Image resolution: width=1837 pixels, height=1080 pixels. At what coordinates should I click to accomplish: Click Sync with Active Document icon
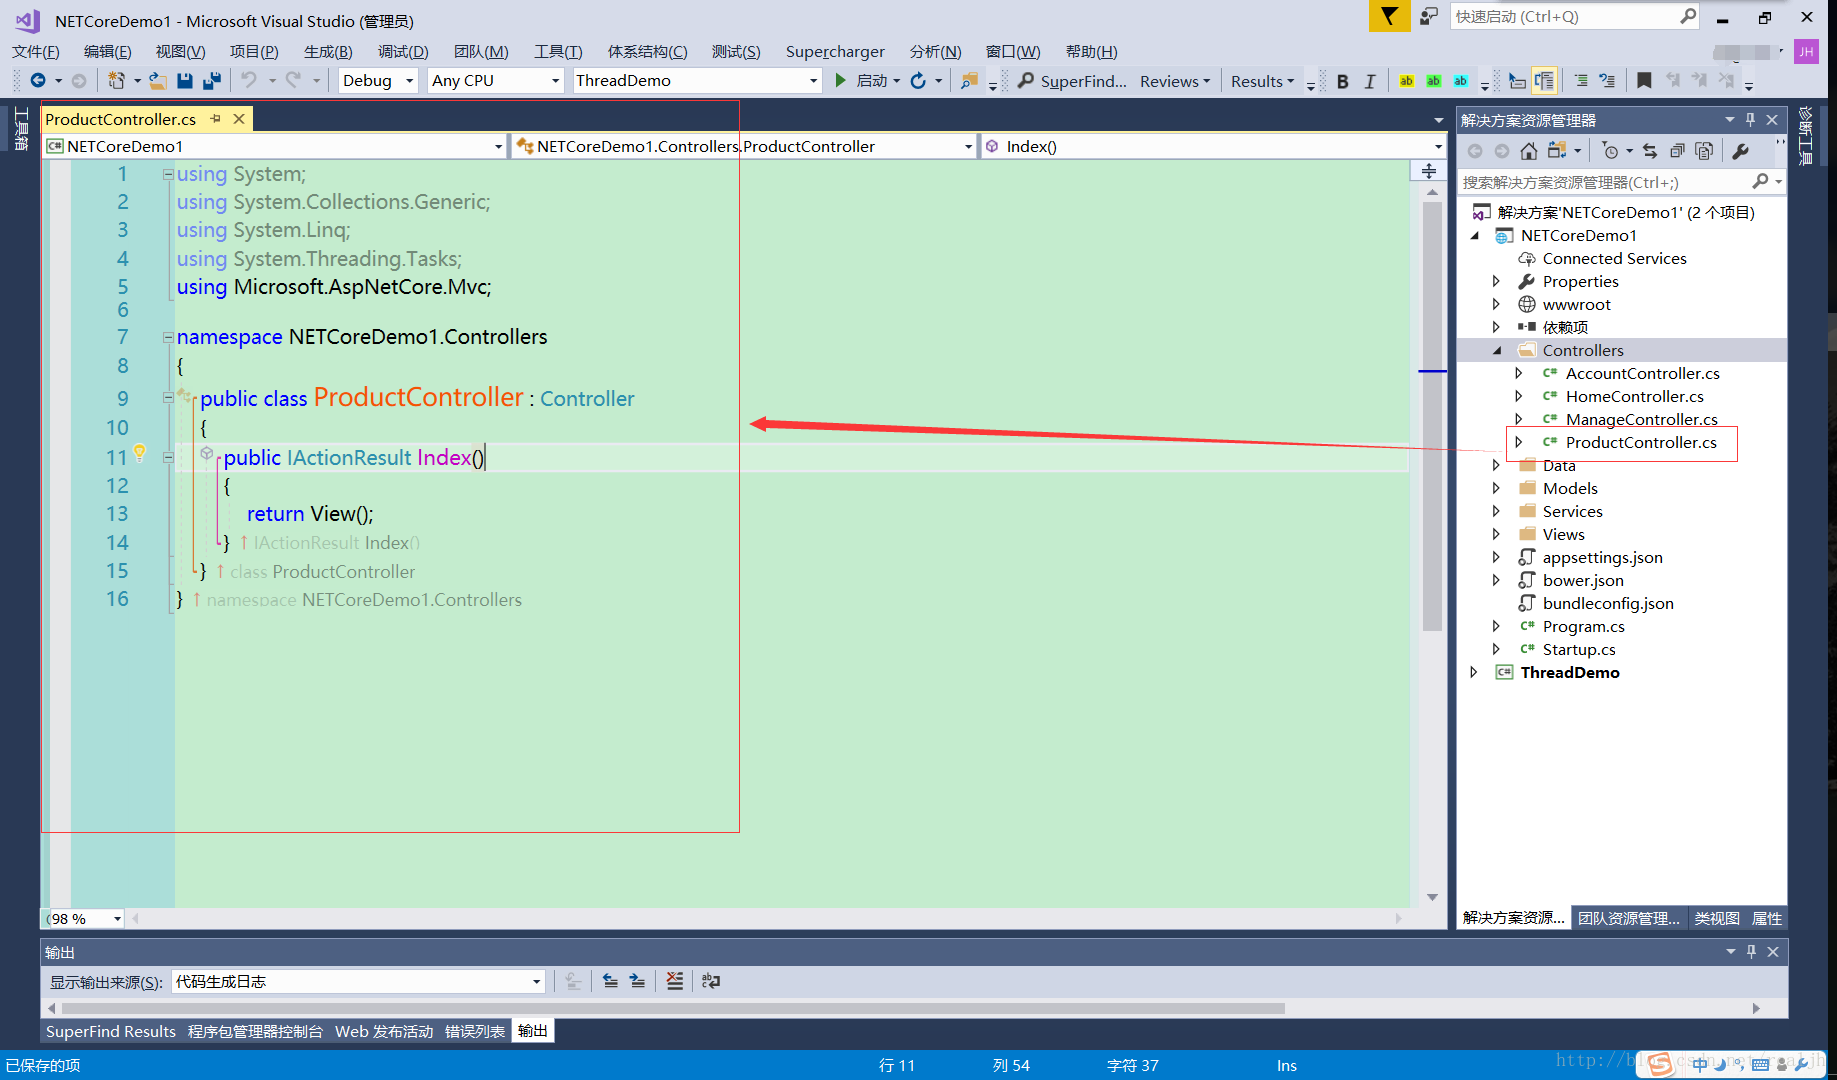point(1650,151)
